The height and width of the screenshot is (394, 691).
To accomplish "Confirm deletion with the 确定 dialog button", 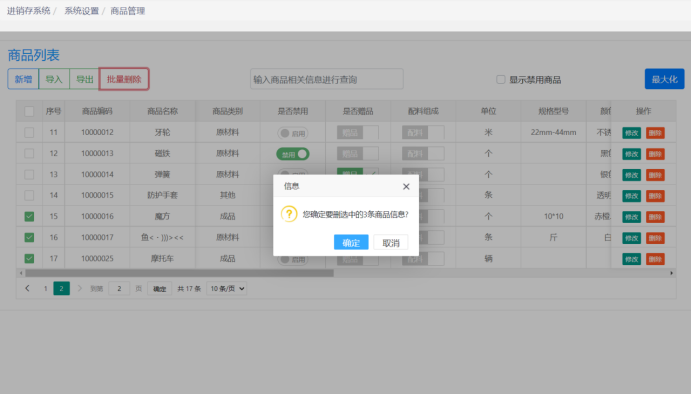I will [351, 242].
